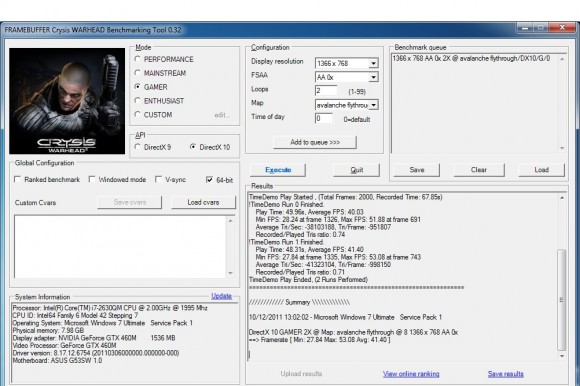Click the Framerate summary line in Results
This screenshot has height=386, width=580.
[319, 340]
